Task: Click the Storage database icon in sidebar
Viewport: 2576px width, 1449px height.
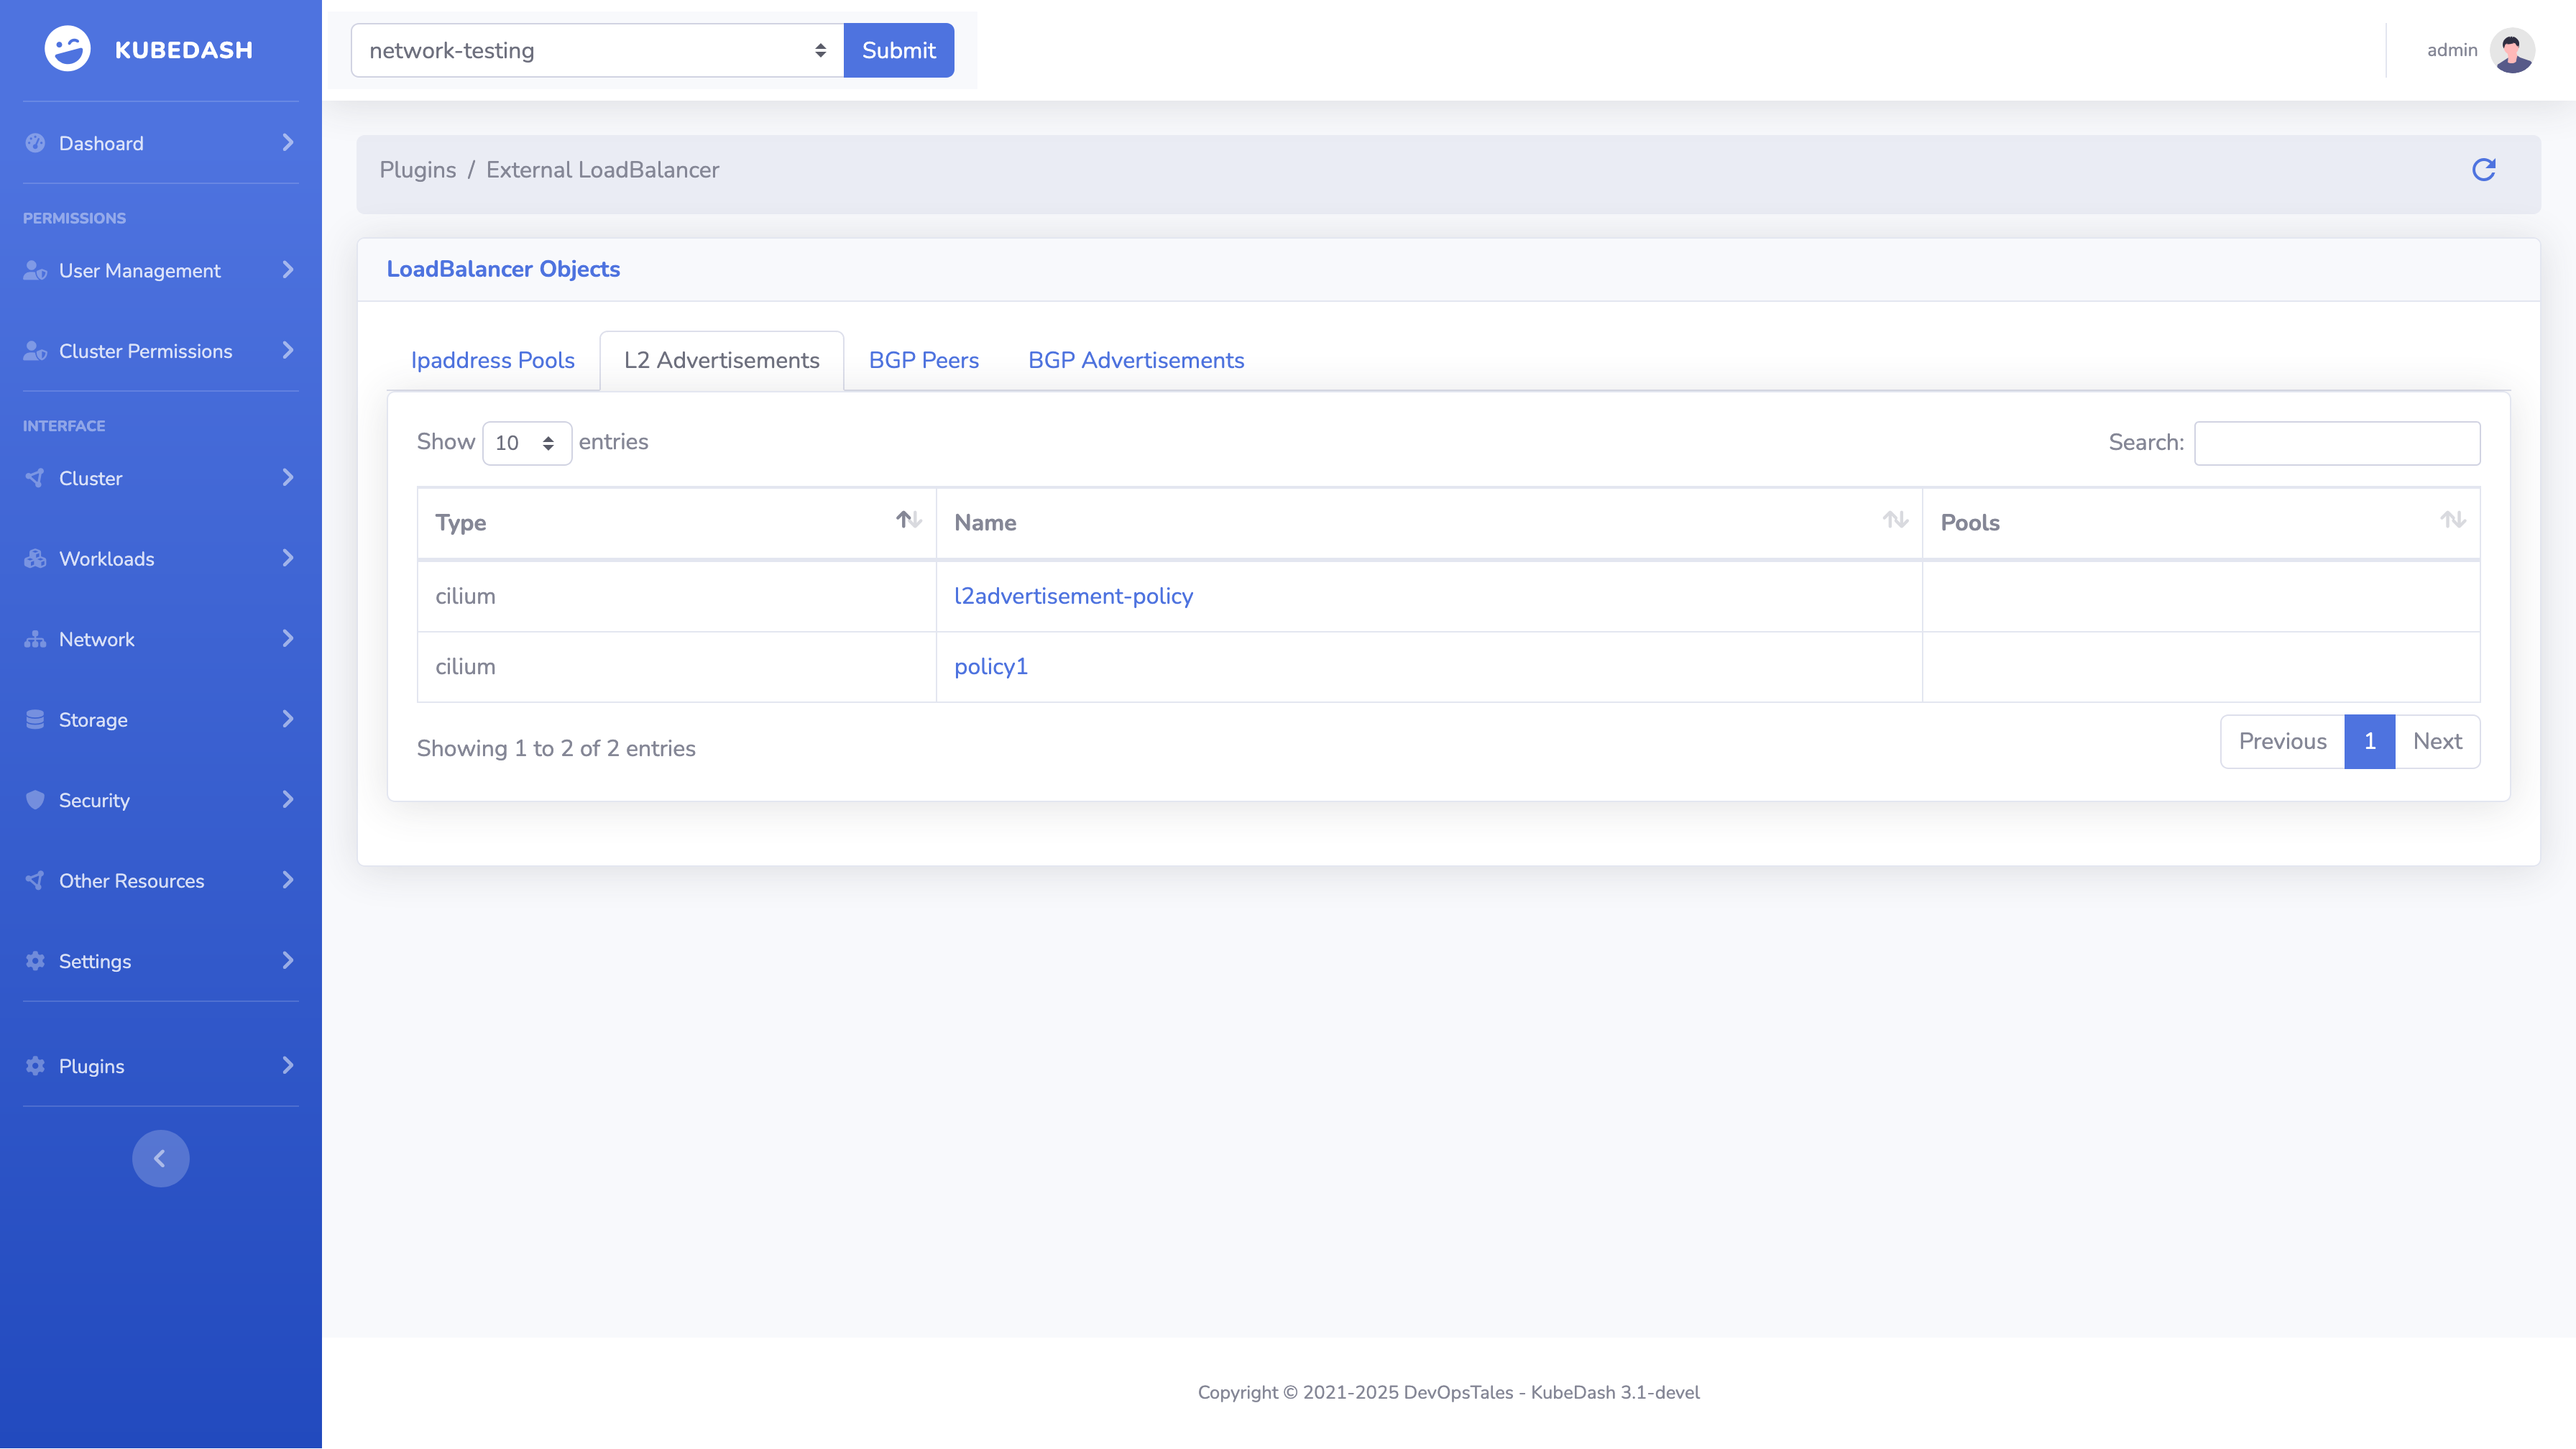Action: pyautogui.click(x=35, y=720)
